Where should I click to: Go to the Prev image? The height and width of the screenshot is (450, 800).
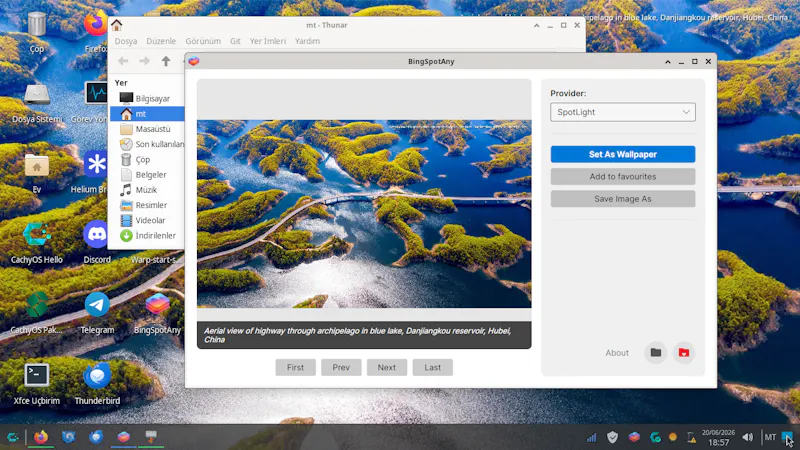341,367
